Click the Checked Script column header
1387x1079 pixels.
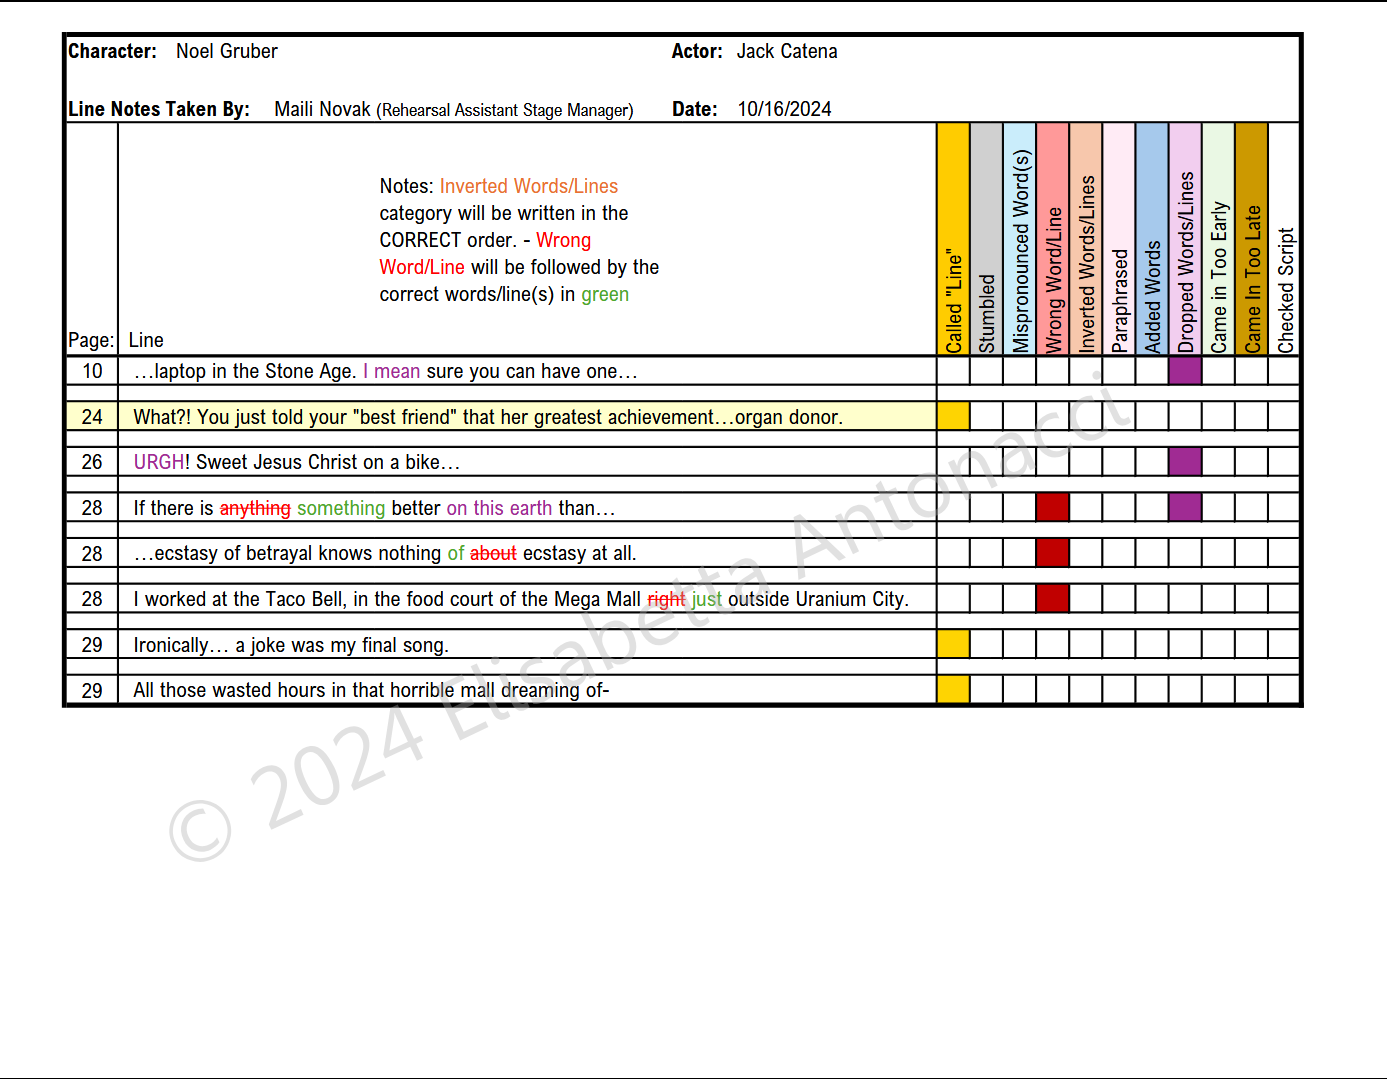(1284, 239)
